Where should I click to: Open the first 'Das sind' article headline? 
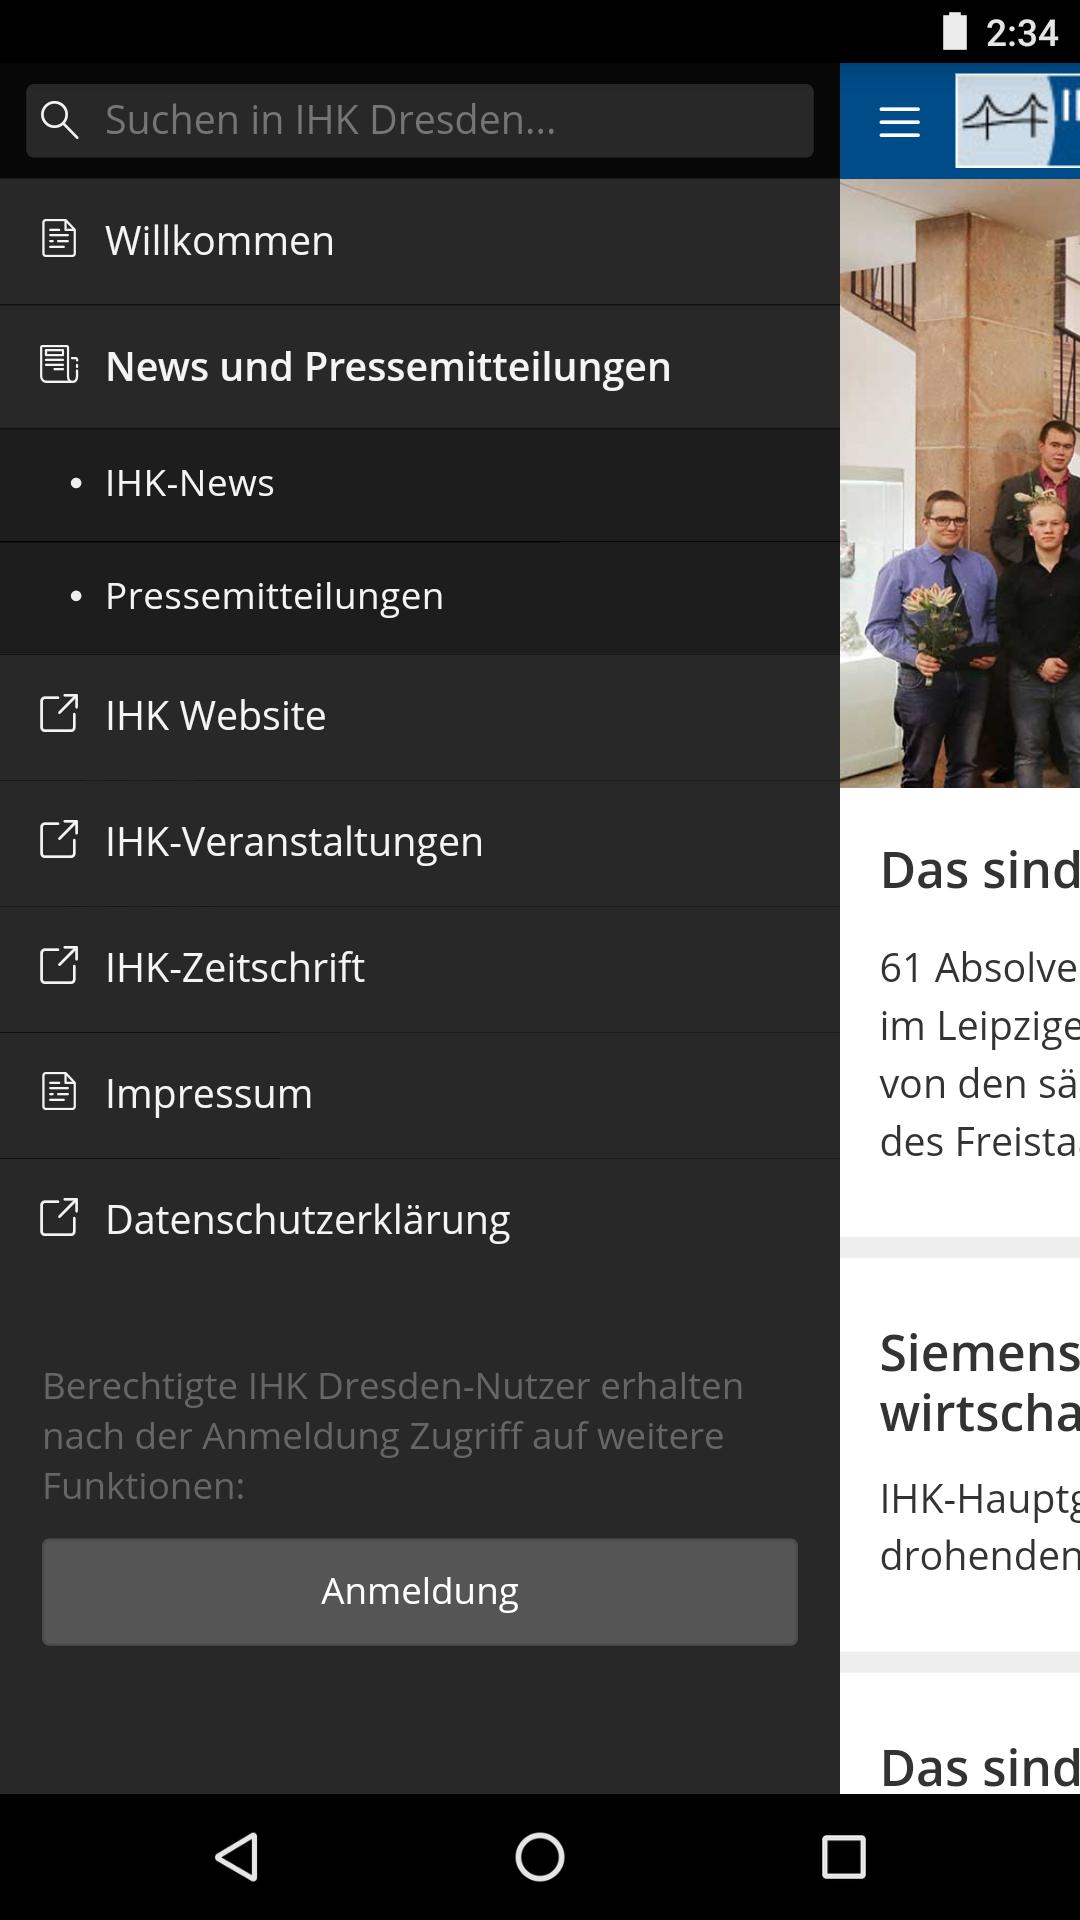click(x=980, y=870)
